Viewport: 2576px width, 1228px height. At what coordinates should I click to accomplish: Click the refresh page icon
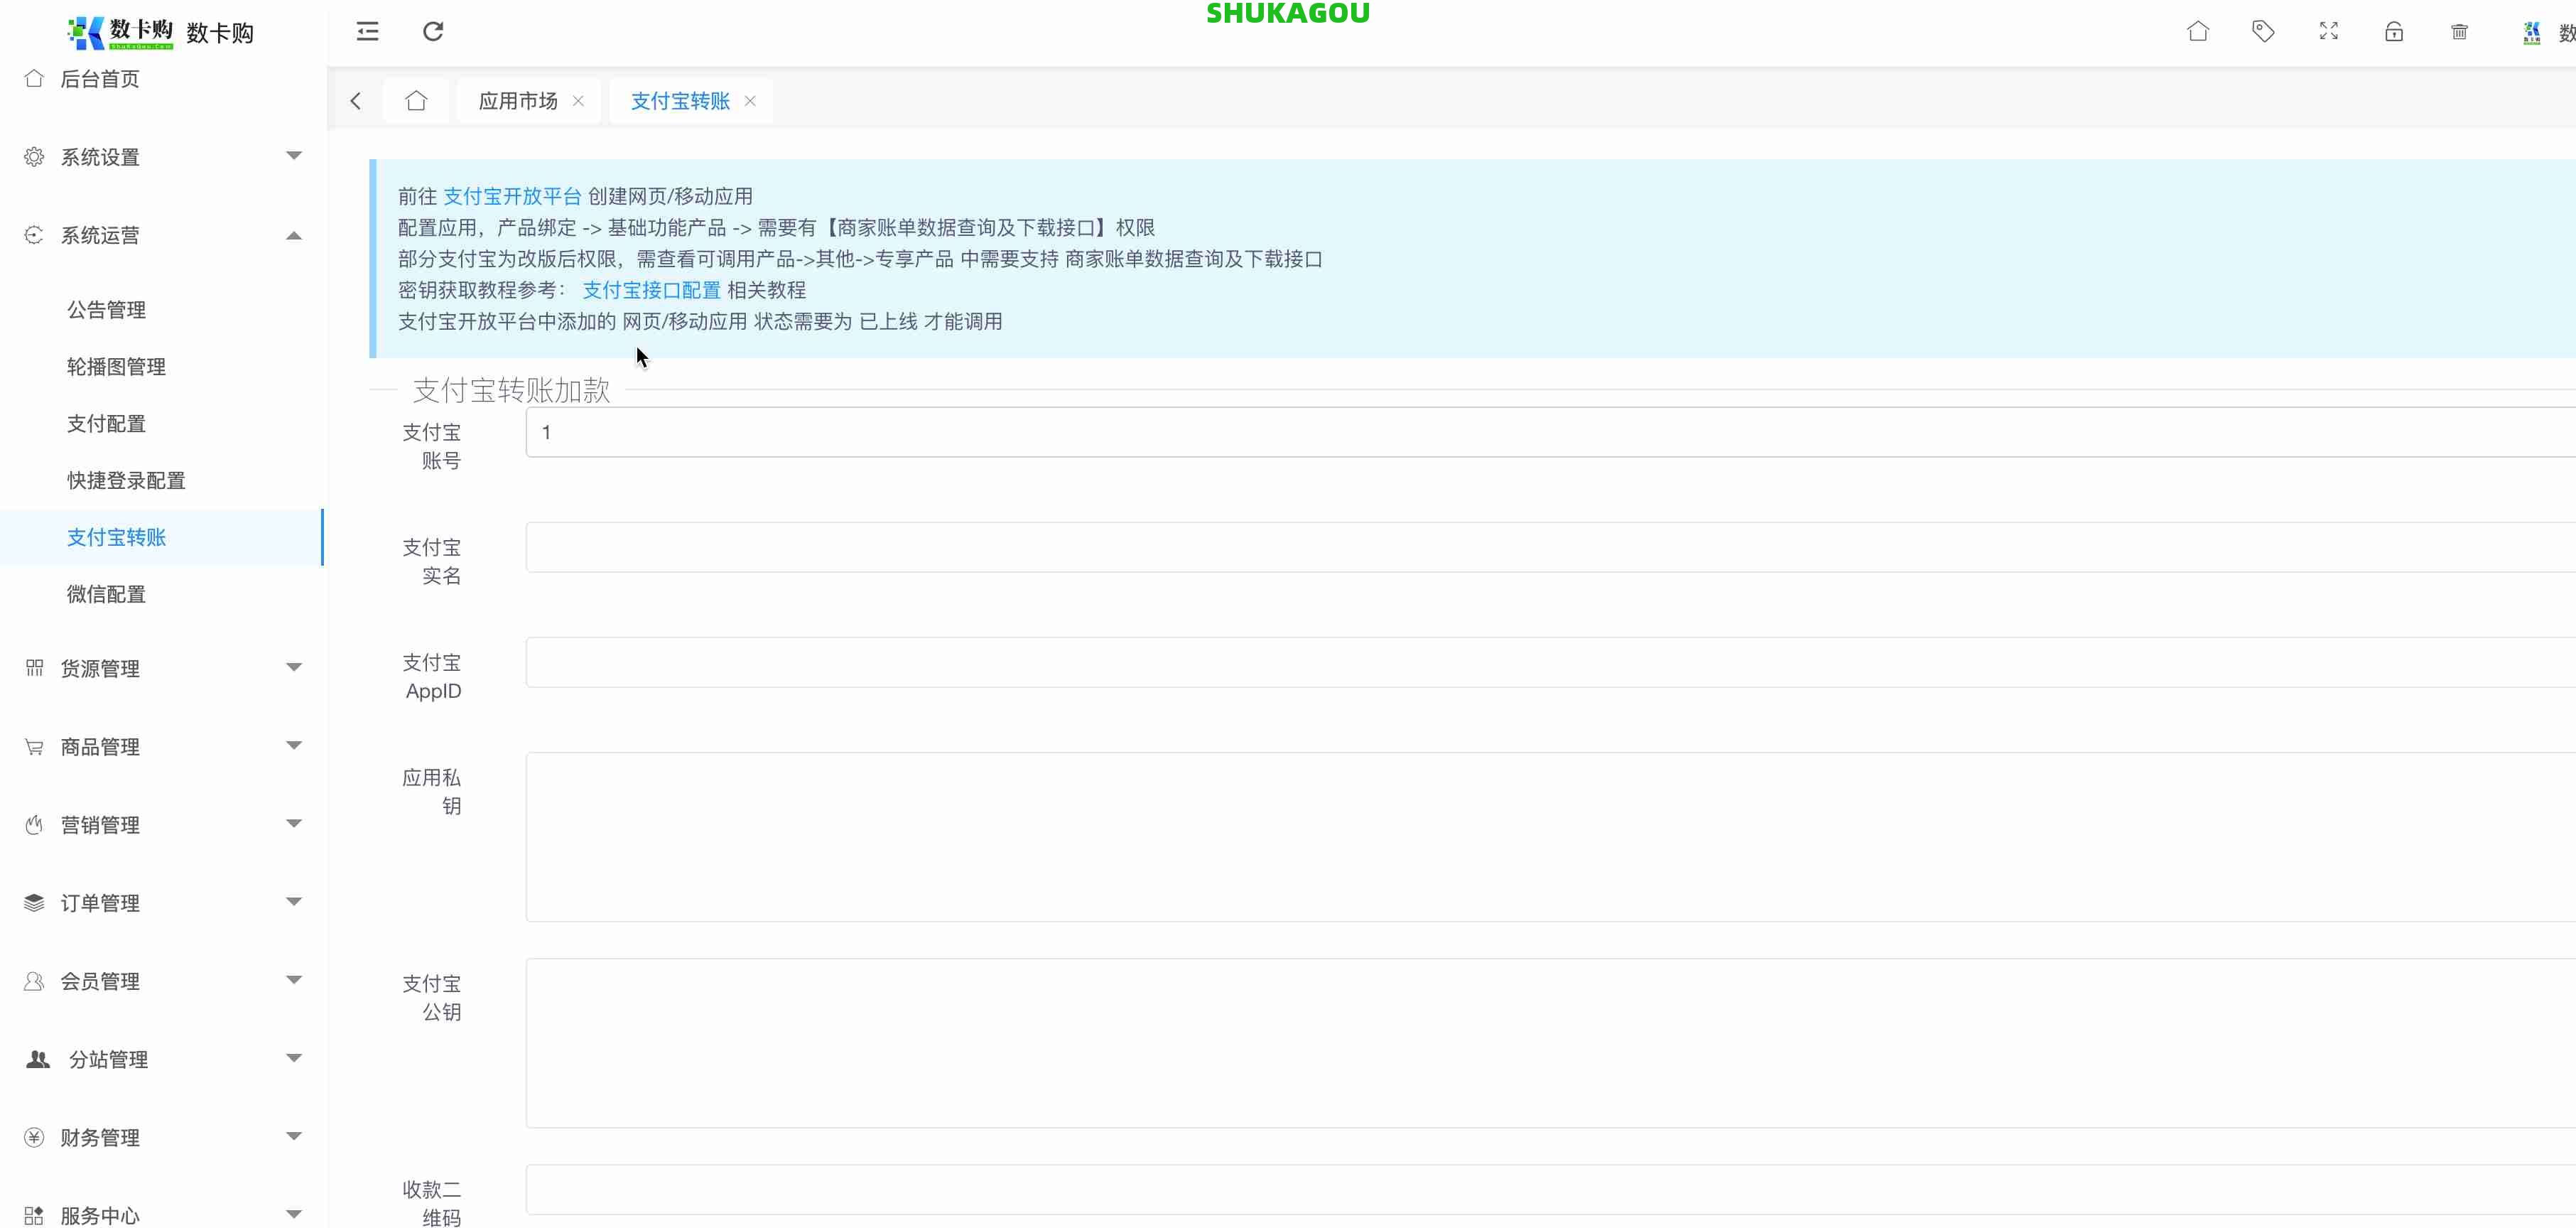coord(432,32)
